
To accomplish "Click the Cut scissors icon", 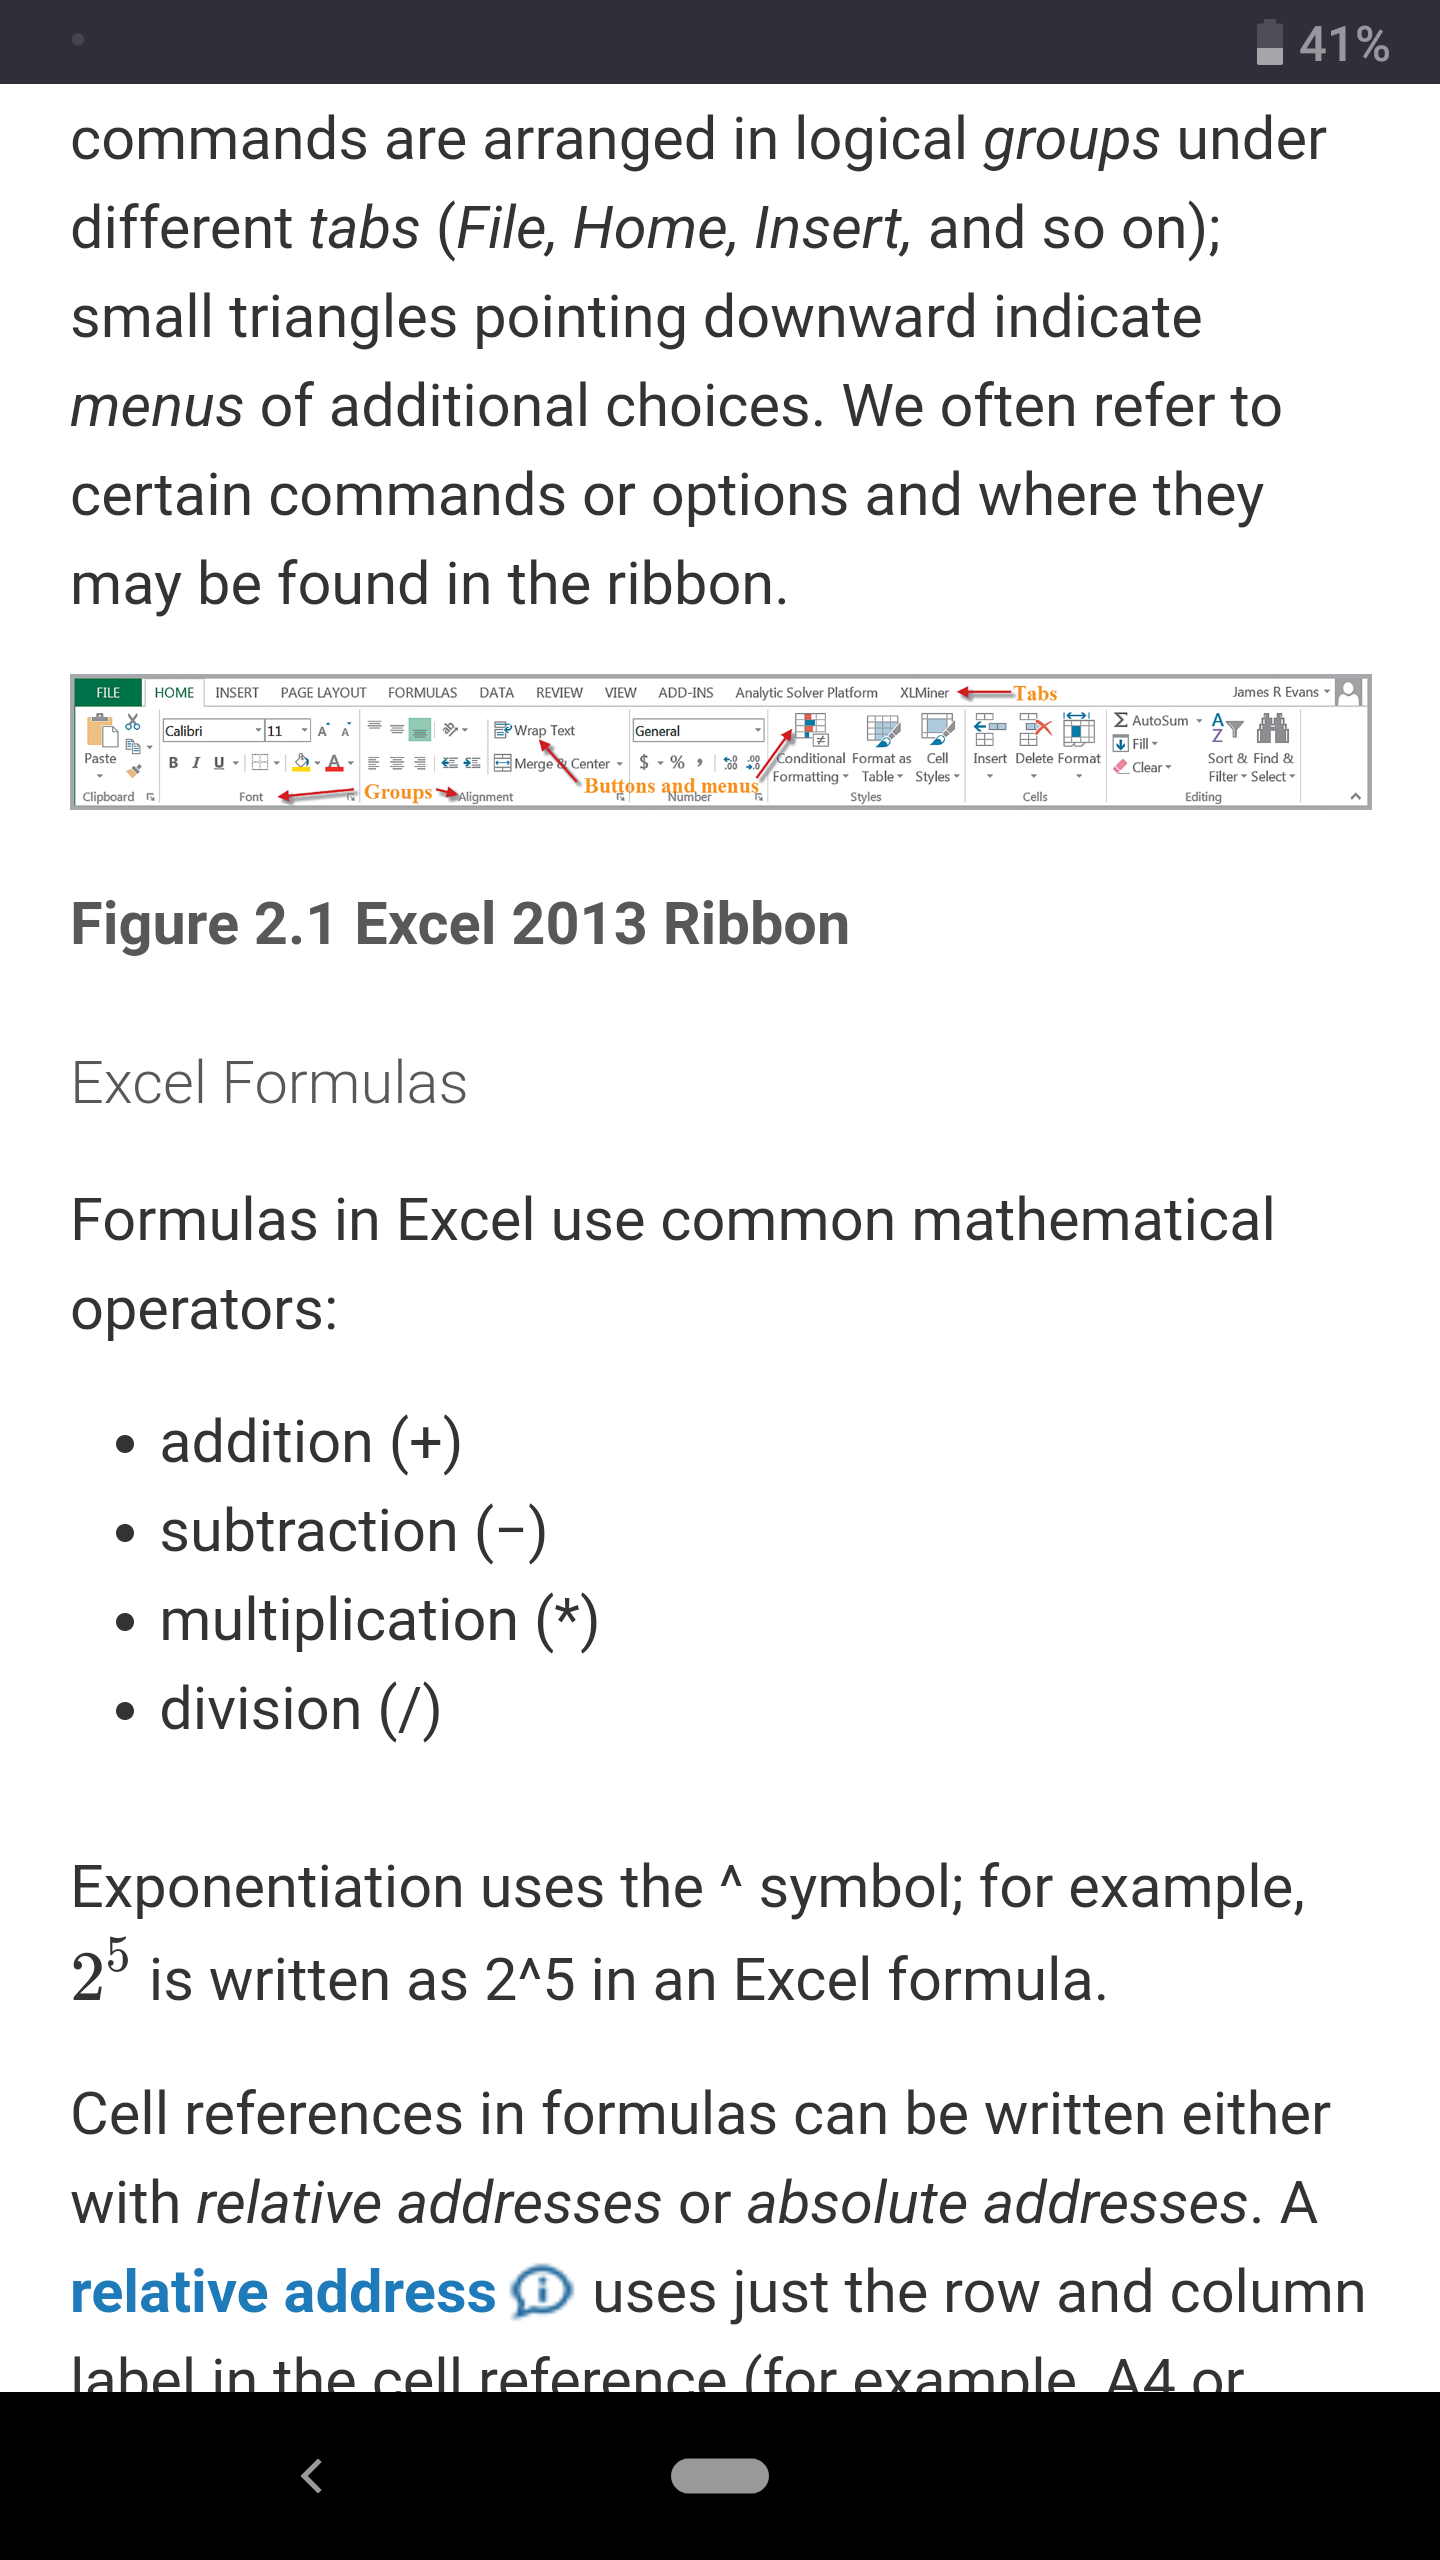I will click(x=133, y=722).
